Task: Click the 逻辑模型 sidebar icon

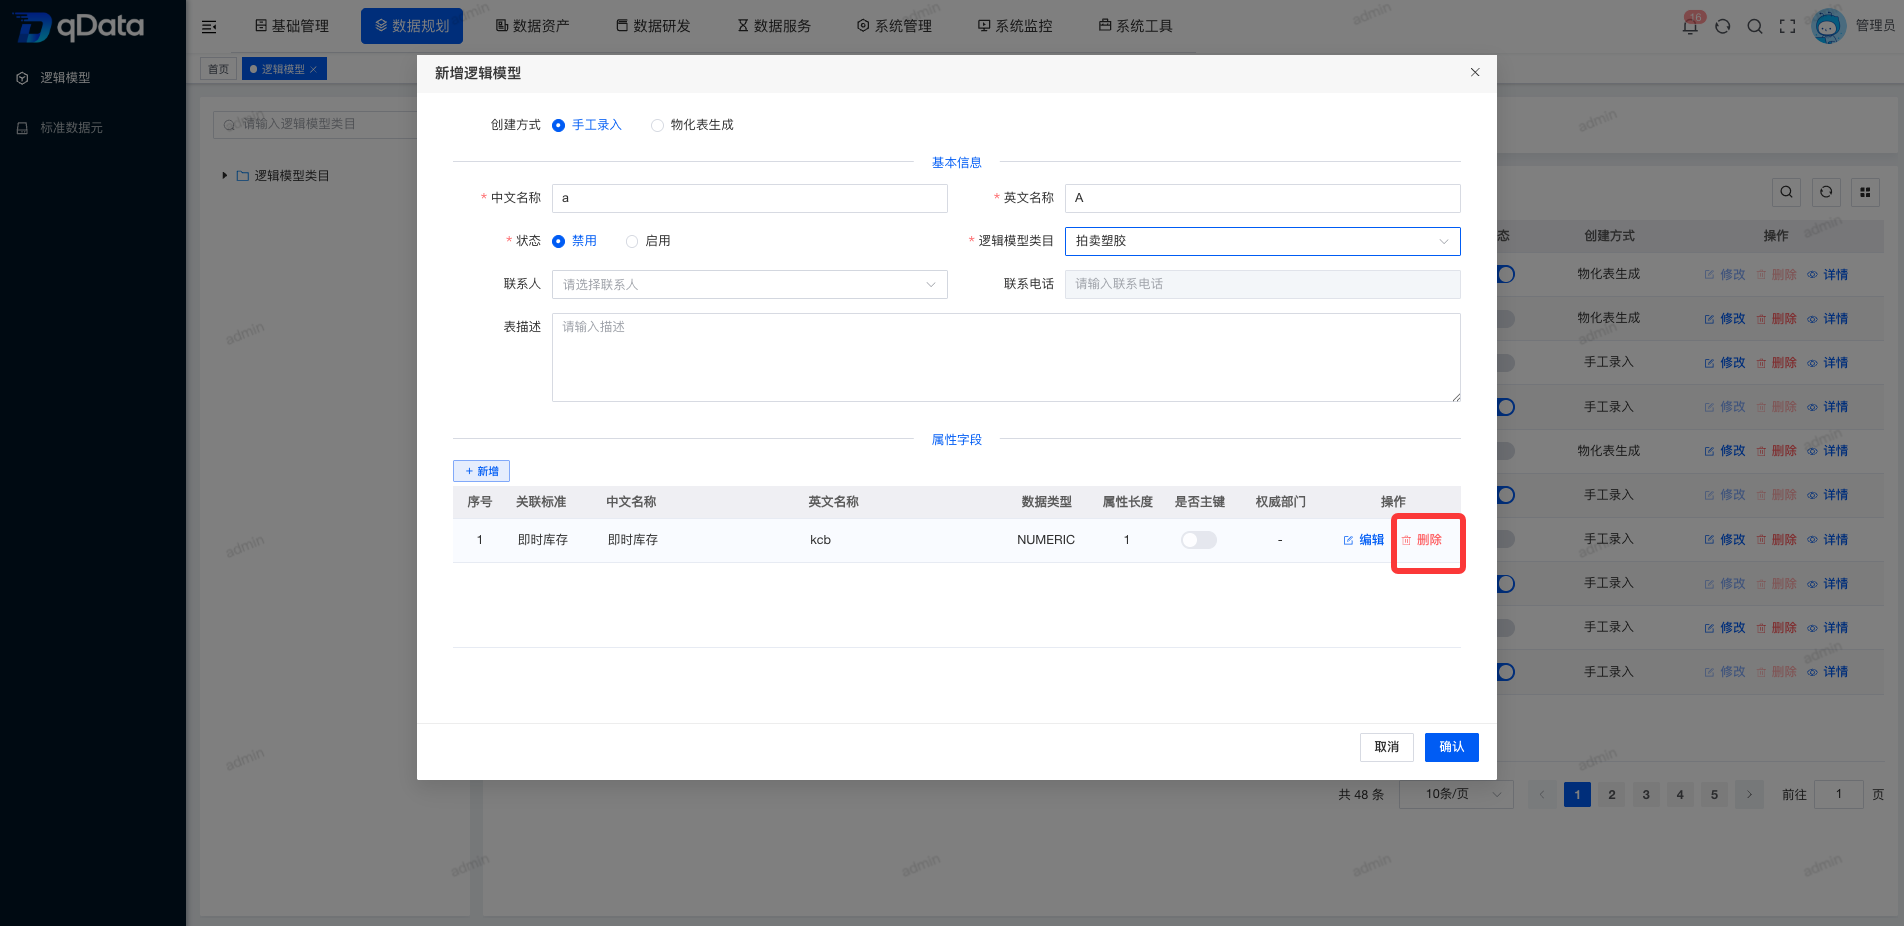Action: (22, 78)
